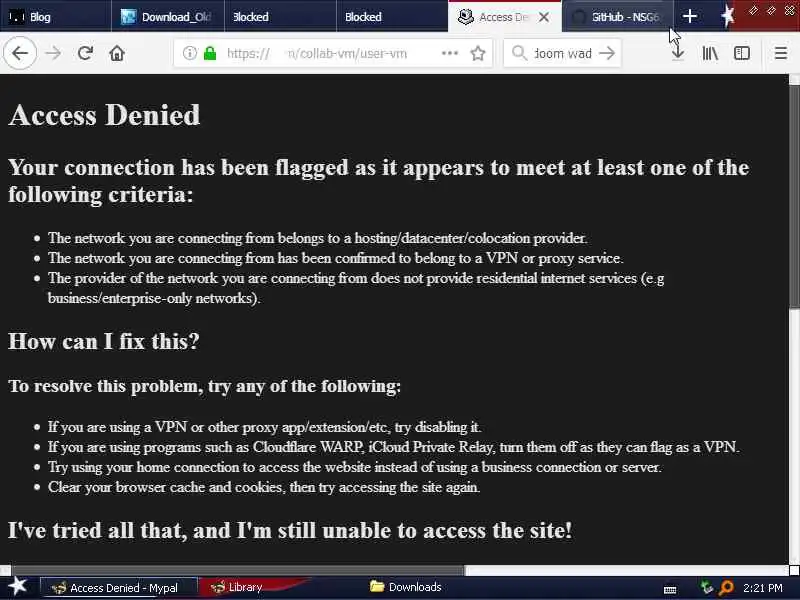Click the horizontal scrollbar at page bottom
The height and width of the screenshot is (600, 800).
coord(238,569)
